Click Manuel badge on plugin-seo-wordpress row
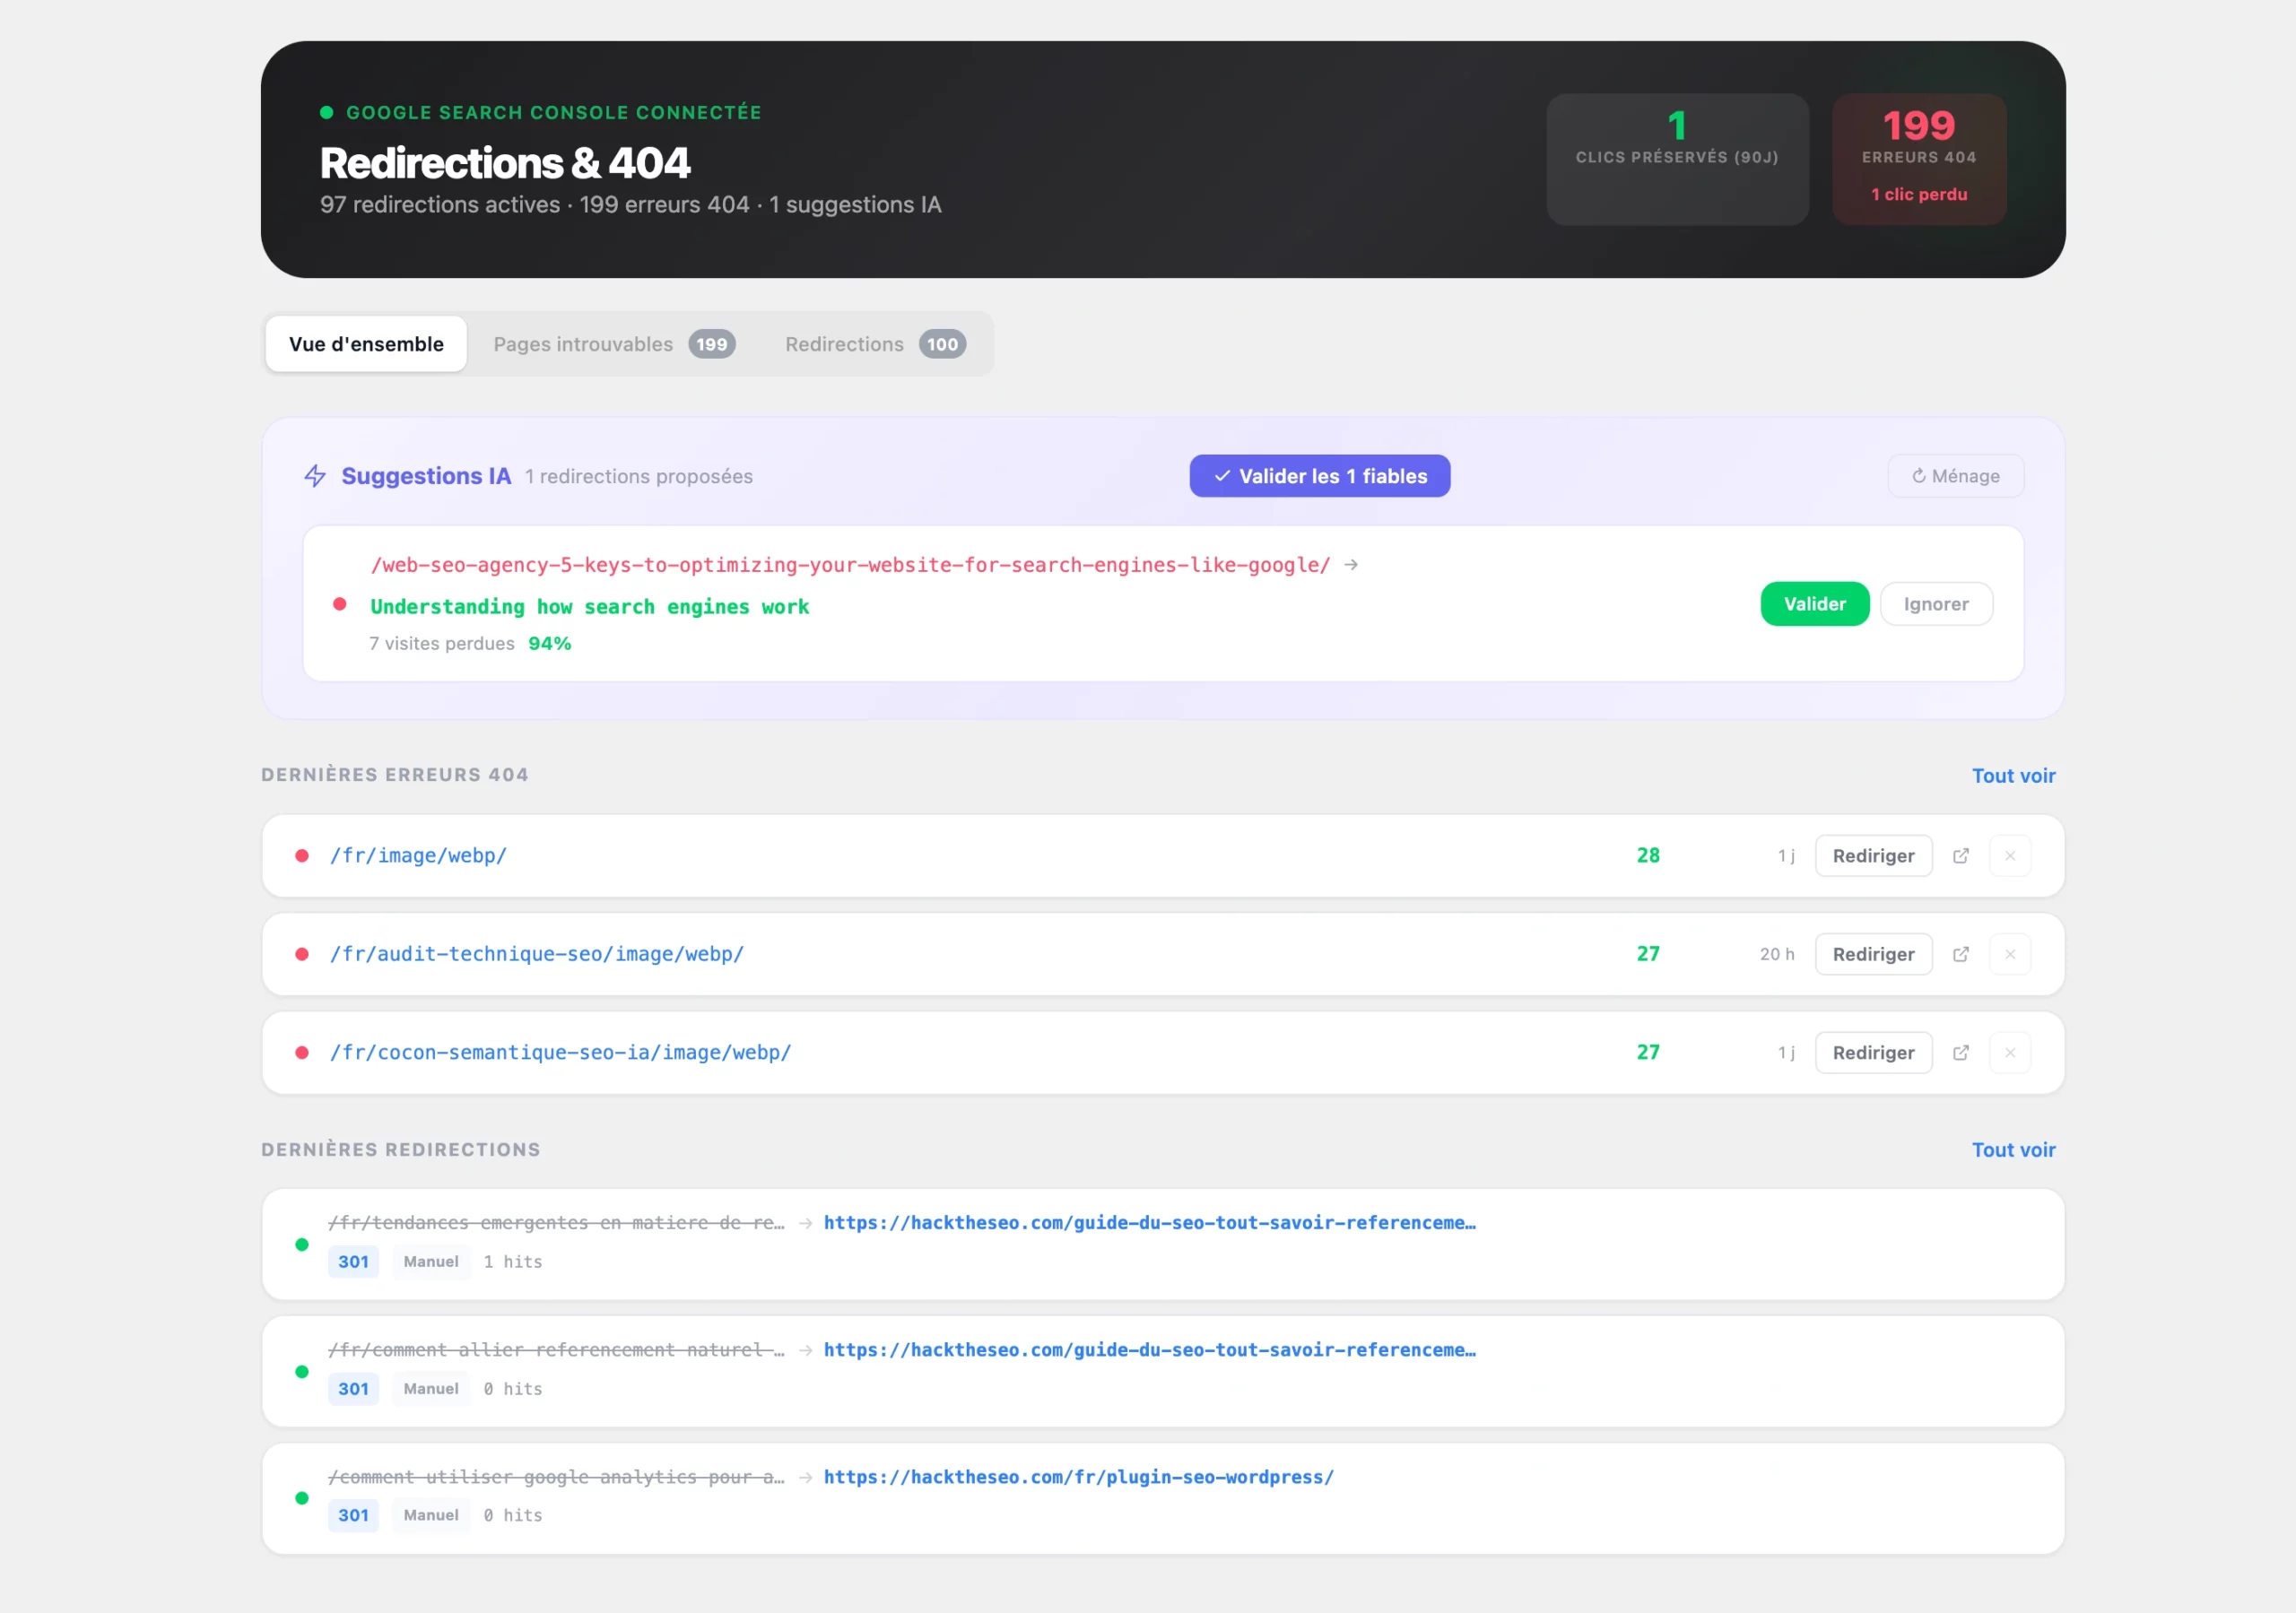The image size is (2296, 1613). coord(431,1515)
